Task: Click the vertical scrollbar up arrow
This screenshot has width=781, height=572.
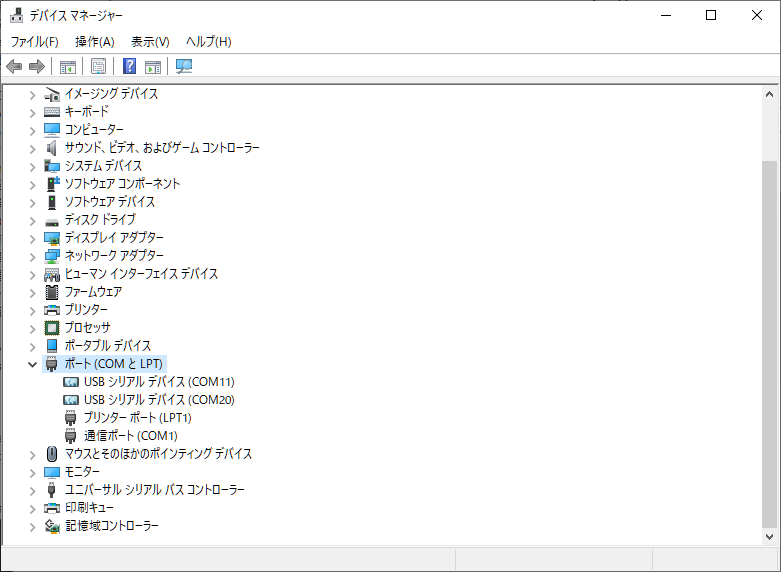Action: [x=769, y=93]
